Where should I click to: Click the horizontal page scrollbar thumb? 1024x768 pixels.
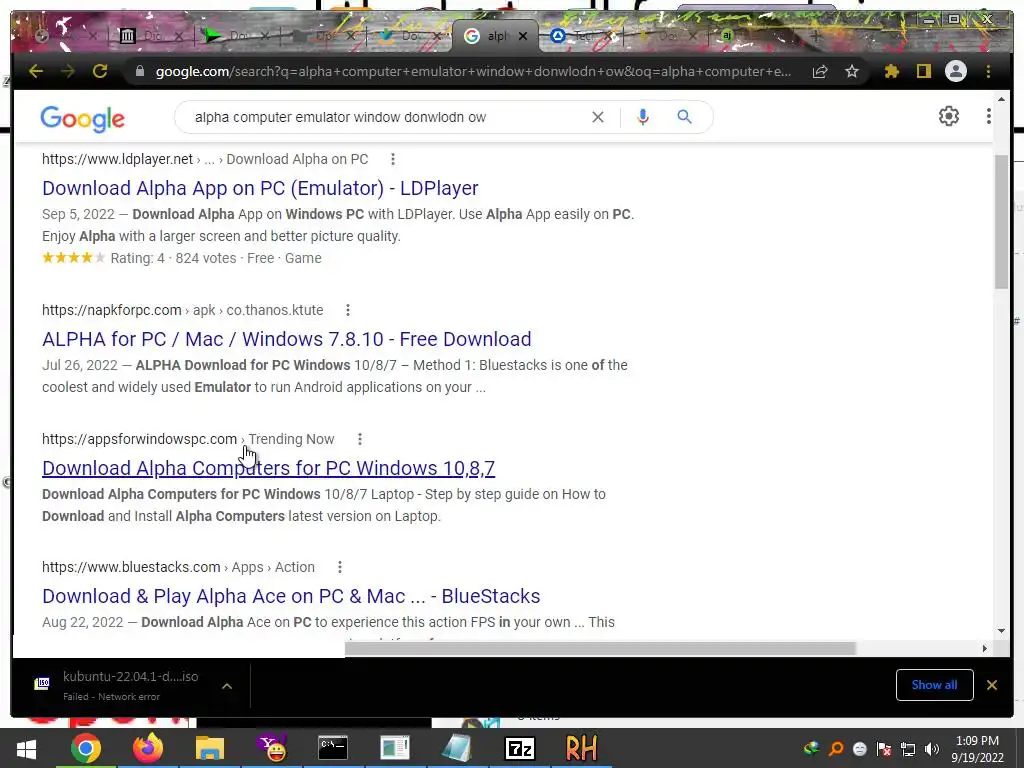[x=600, y=648]
